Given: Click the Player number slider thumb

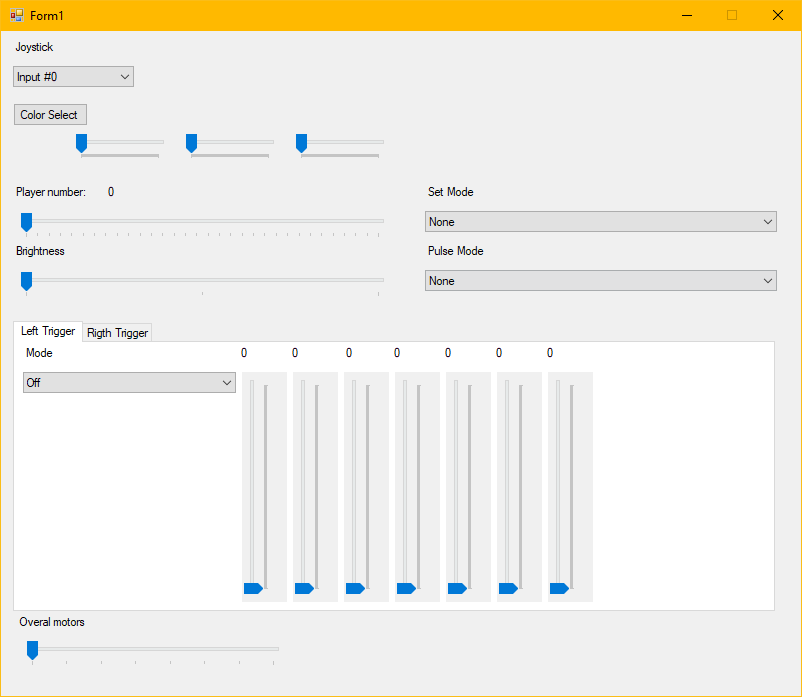Looking at the screenshot, I should tap(26, 222).
